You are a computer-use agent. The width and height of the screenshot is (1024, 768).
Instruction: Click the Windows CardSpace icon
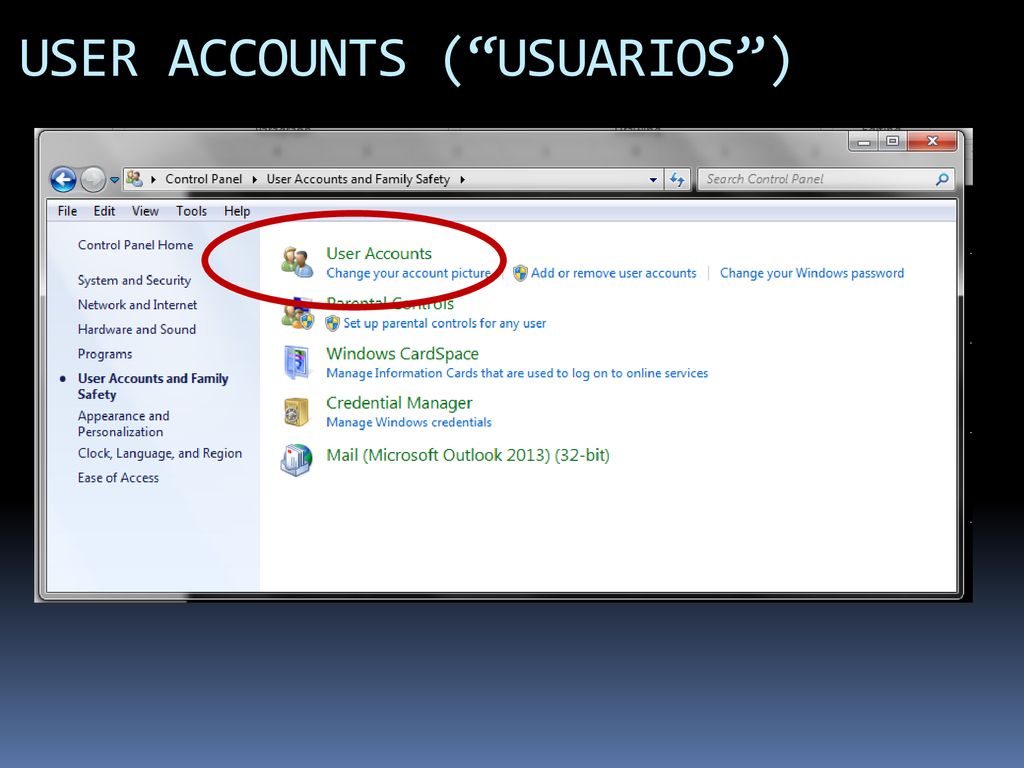[297, 362]
